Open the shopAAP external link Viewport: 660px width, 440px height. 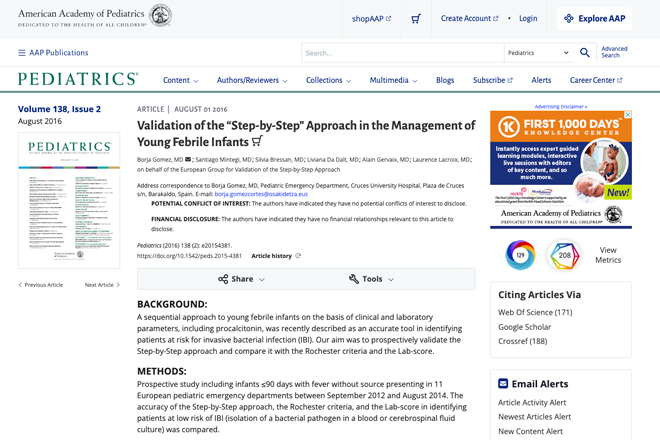pos(371,19)
